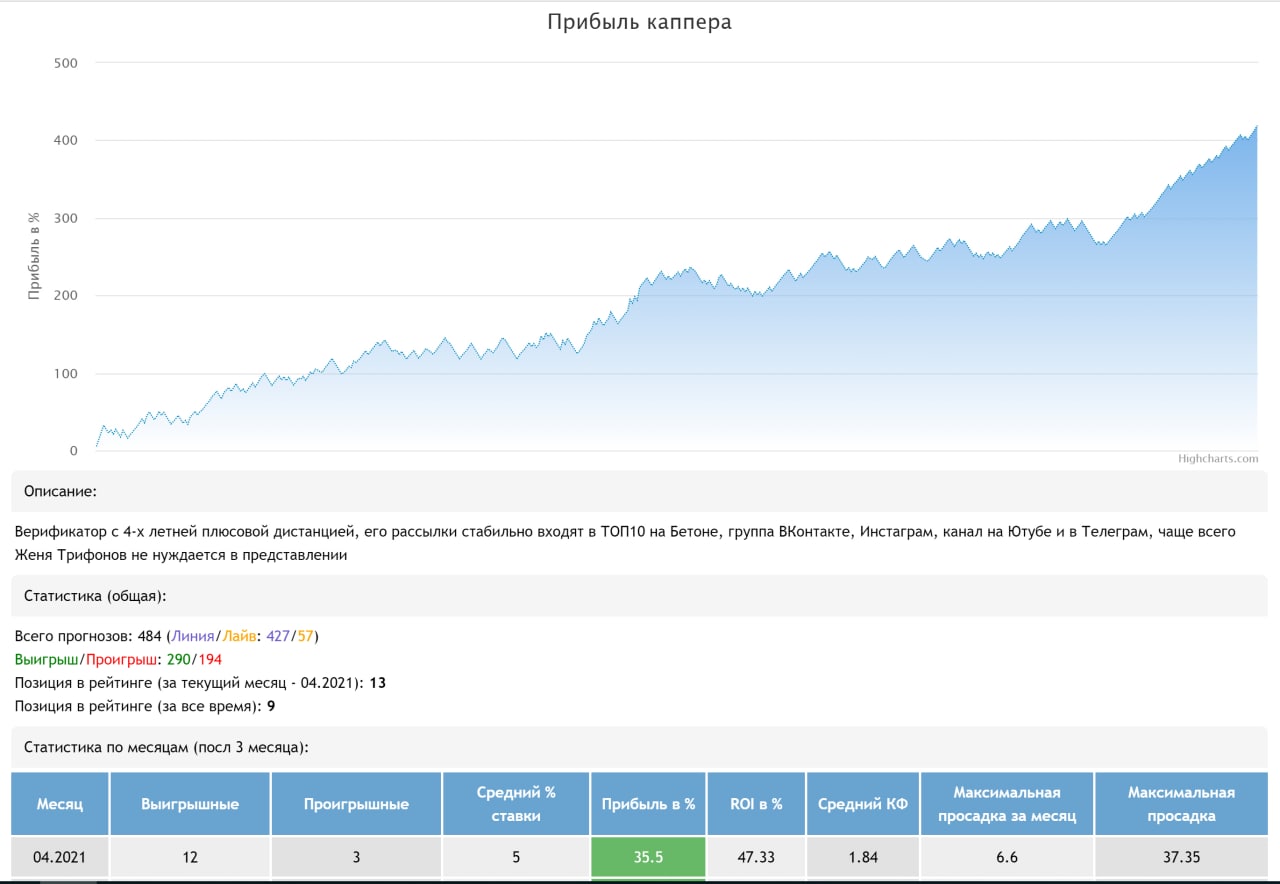The width and height of the screenshot is (1280, 884).
Task: Click the green "Выигрыш" label
Action: pyautogui.click(x=46, y=660)
